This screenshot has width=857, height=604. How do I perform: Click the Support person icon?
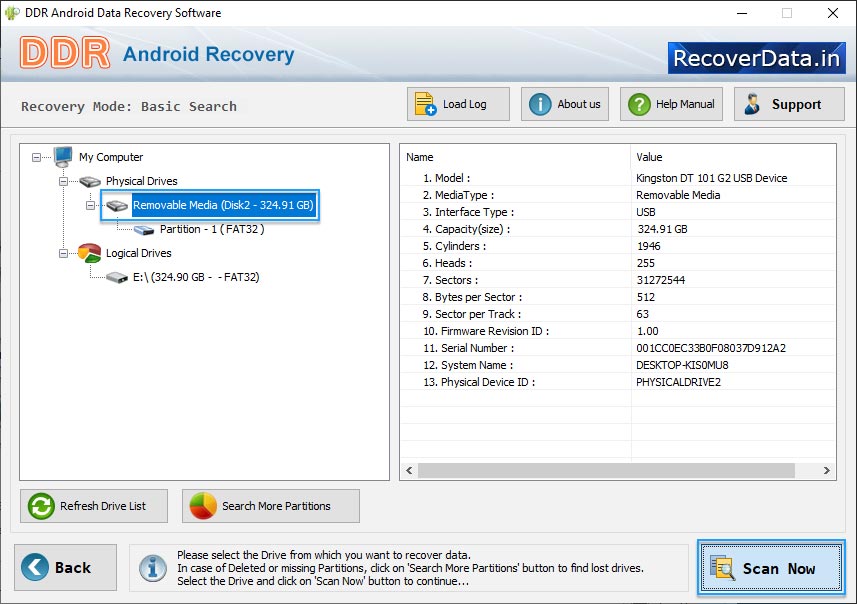[752, 104]
